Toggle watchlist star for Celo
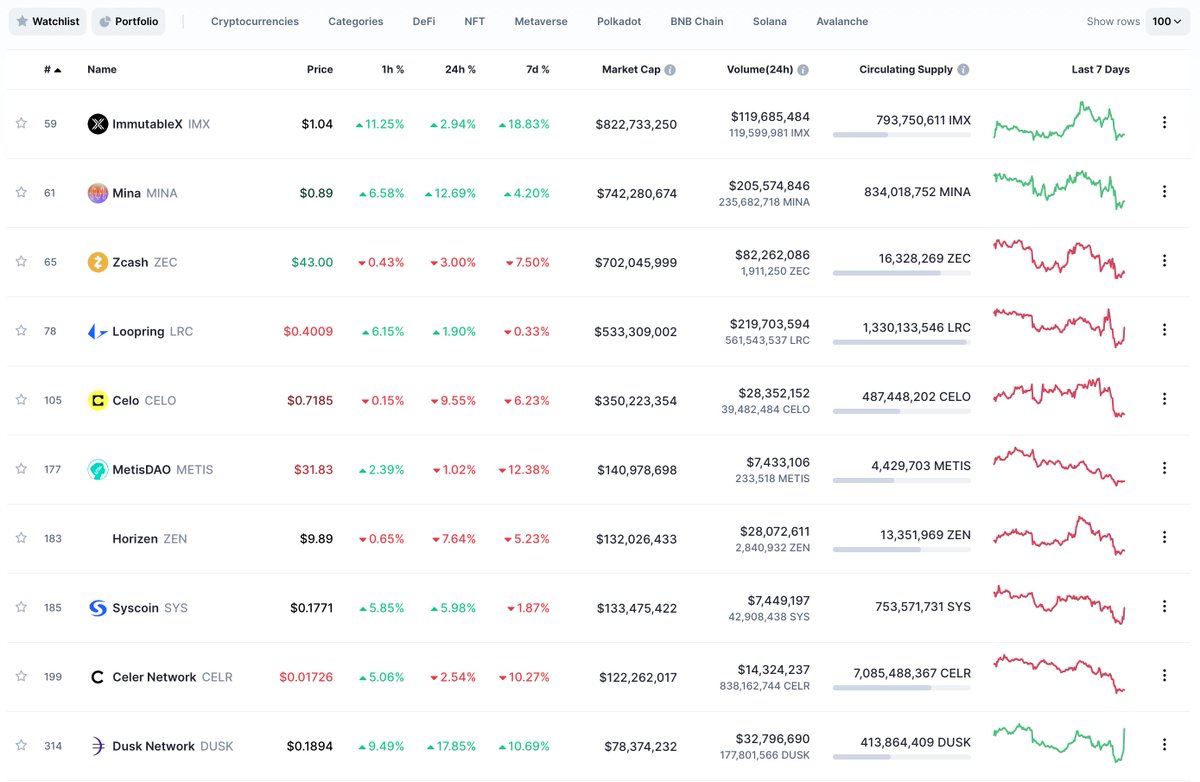This screenshot has height=782, width=1200. click(x=21, y=399)
